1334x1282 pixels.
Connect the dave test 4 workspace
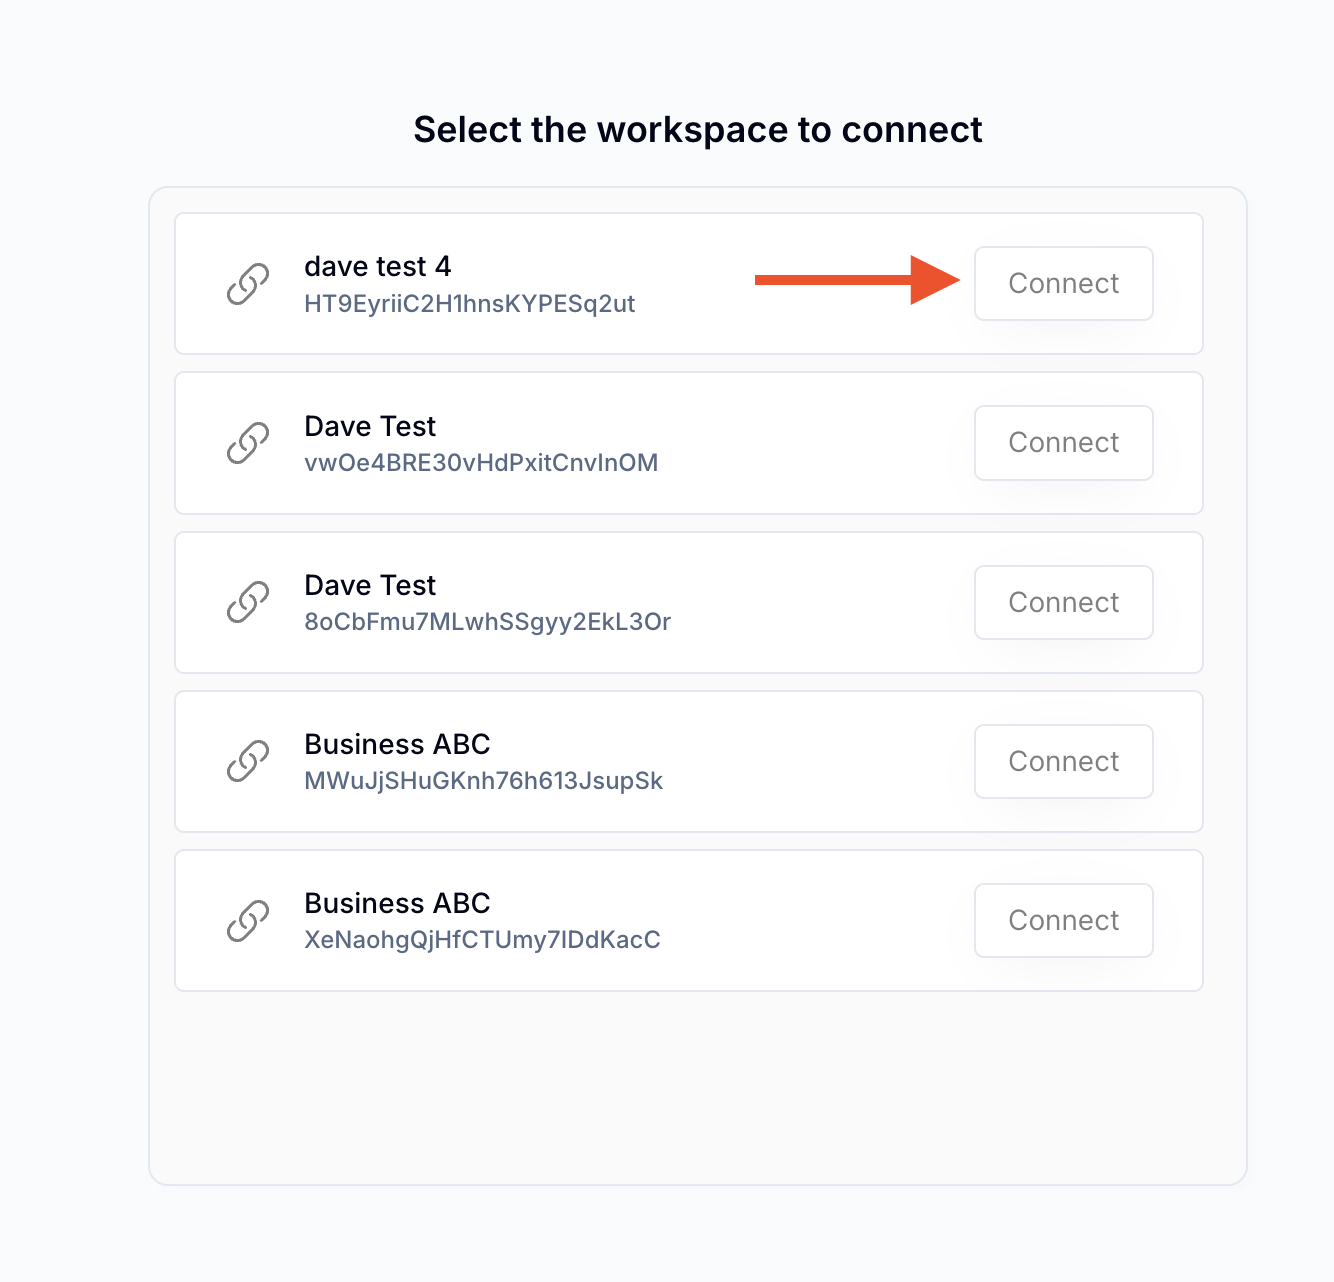click(x=1063, y=284)
